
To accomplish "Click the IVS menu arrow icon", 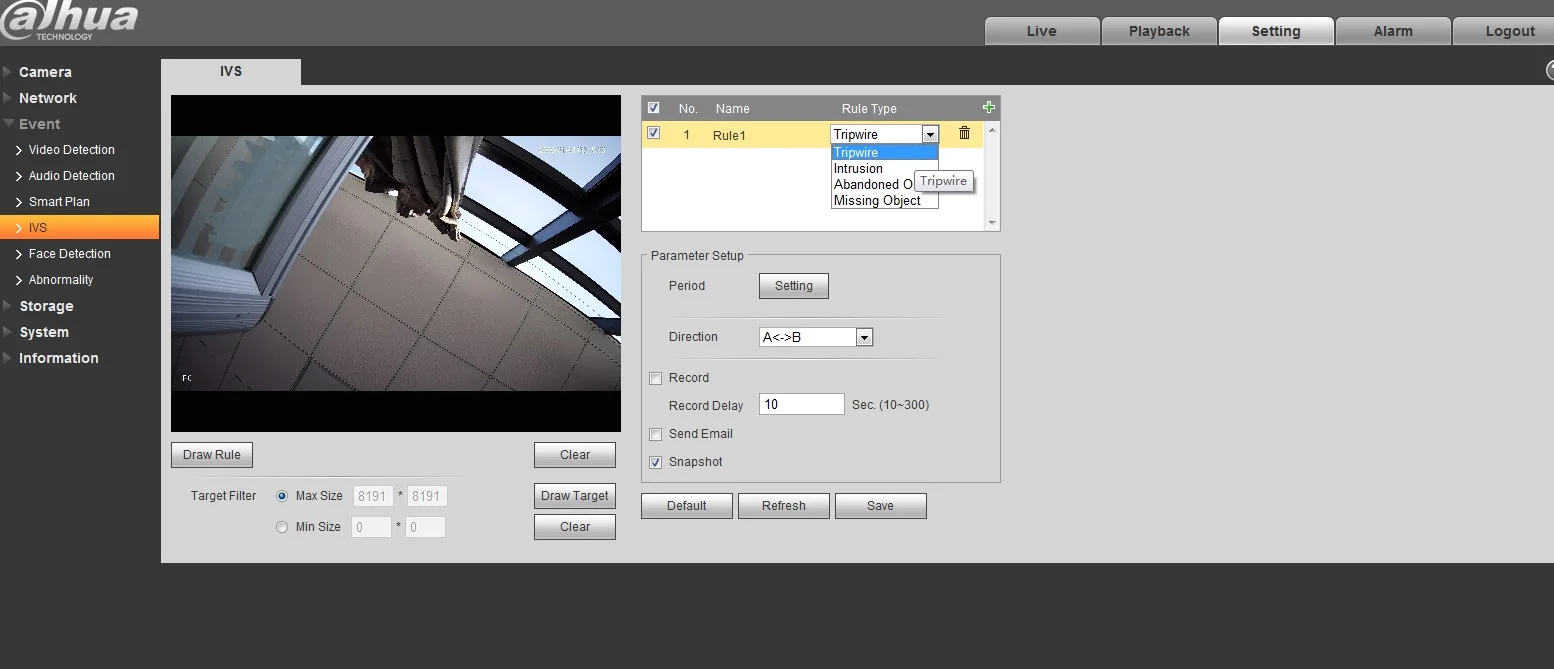I will click(19, 228).
